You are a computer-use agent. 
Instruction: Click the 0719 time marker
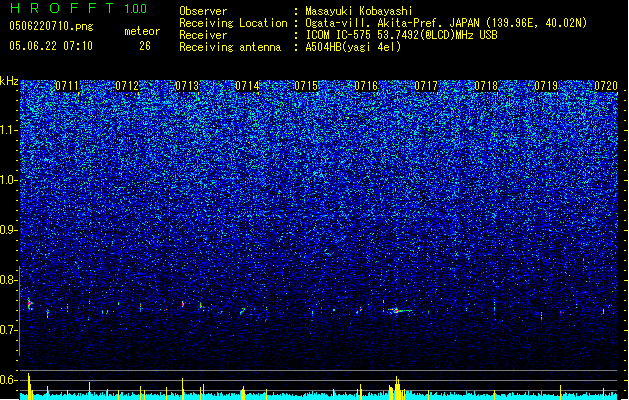[546, 86]
